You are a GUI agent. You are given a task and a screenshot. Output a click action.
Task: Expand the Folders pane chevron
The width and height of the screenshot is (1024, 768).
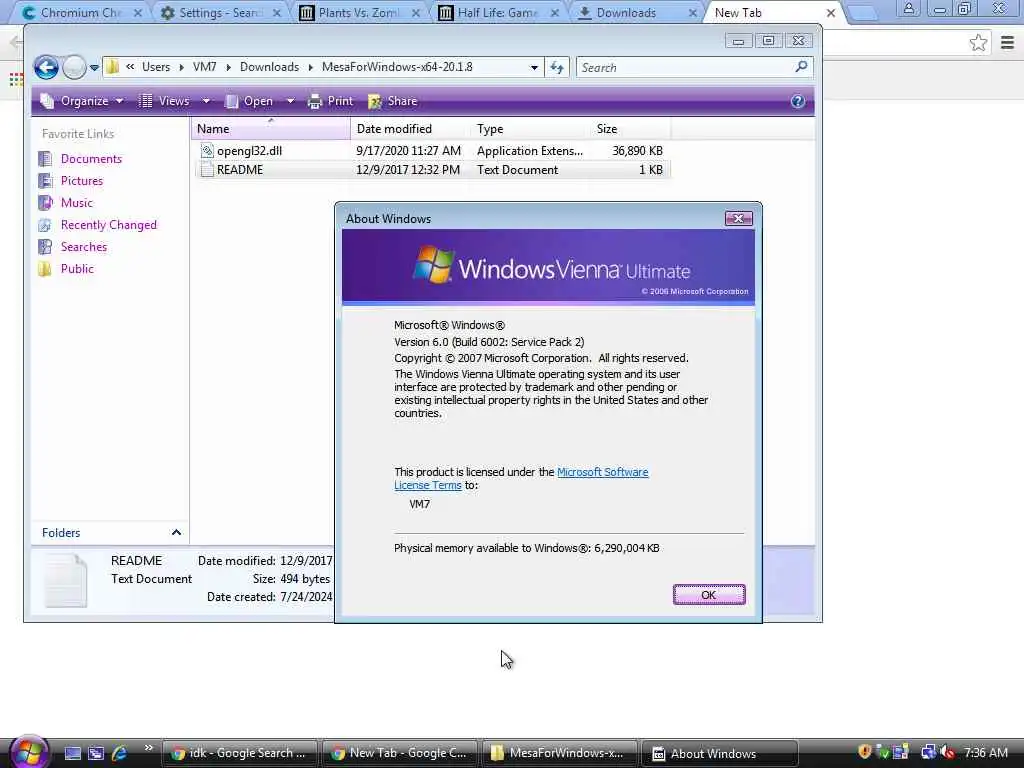pyautogui.click(x=176, y=533)
